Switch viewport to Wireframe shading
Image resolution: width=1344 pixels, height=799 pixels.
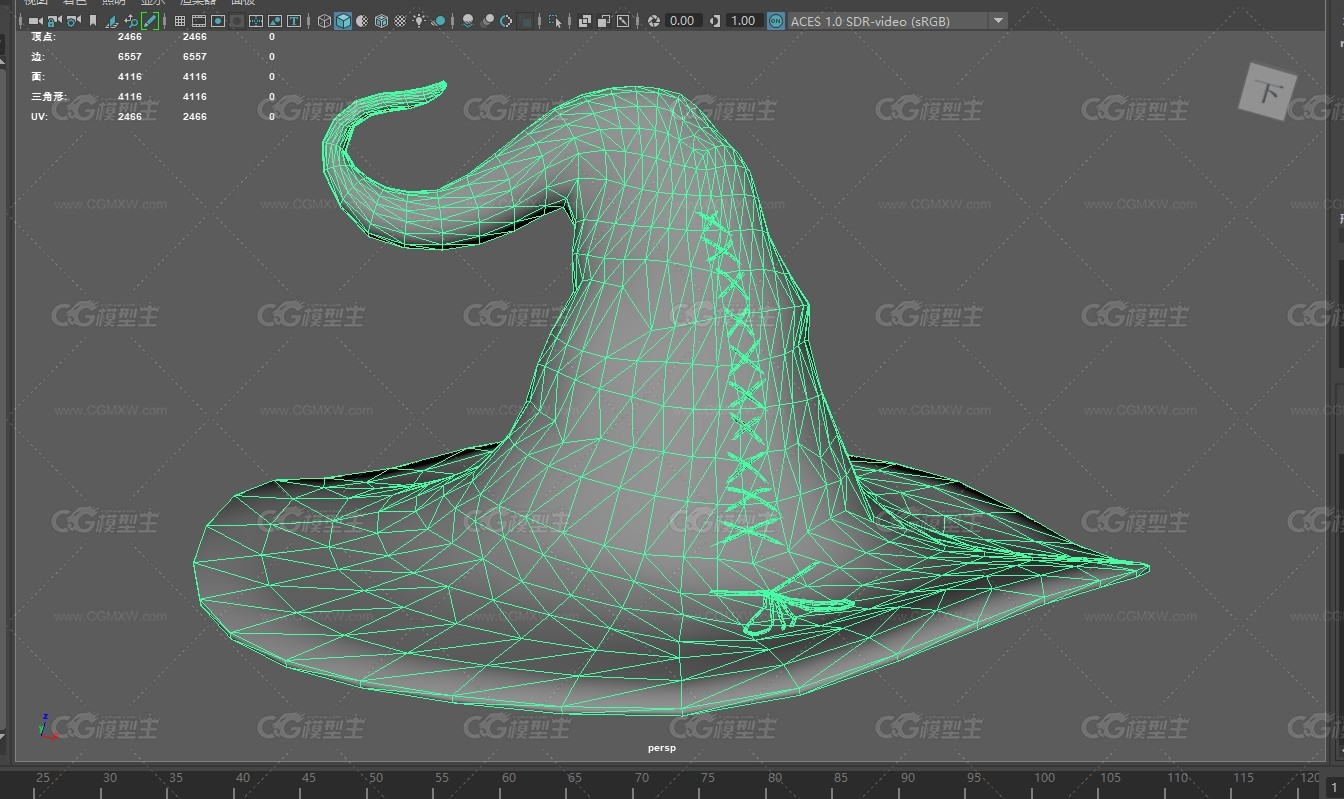(325, 20)
